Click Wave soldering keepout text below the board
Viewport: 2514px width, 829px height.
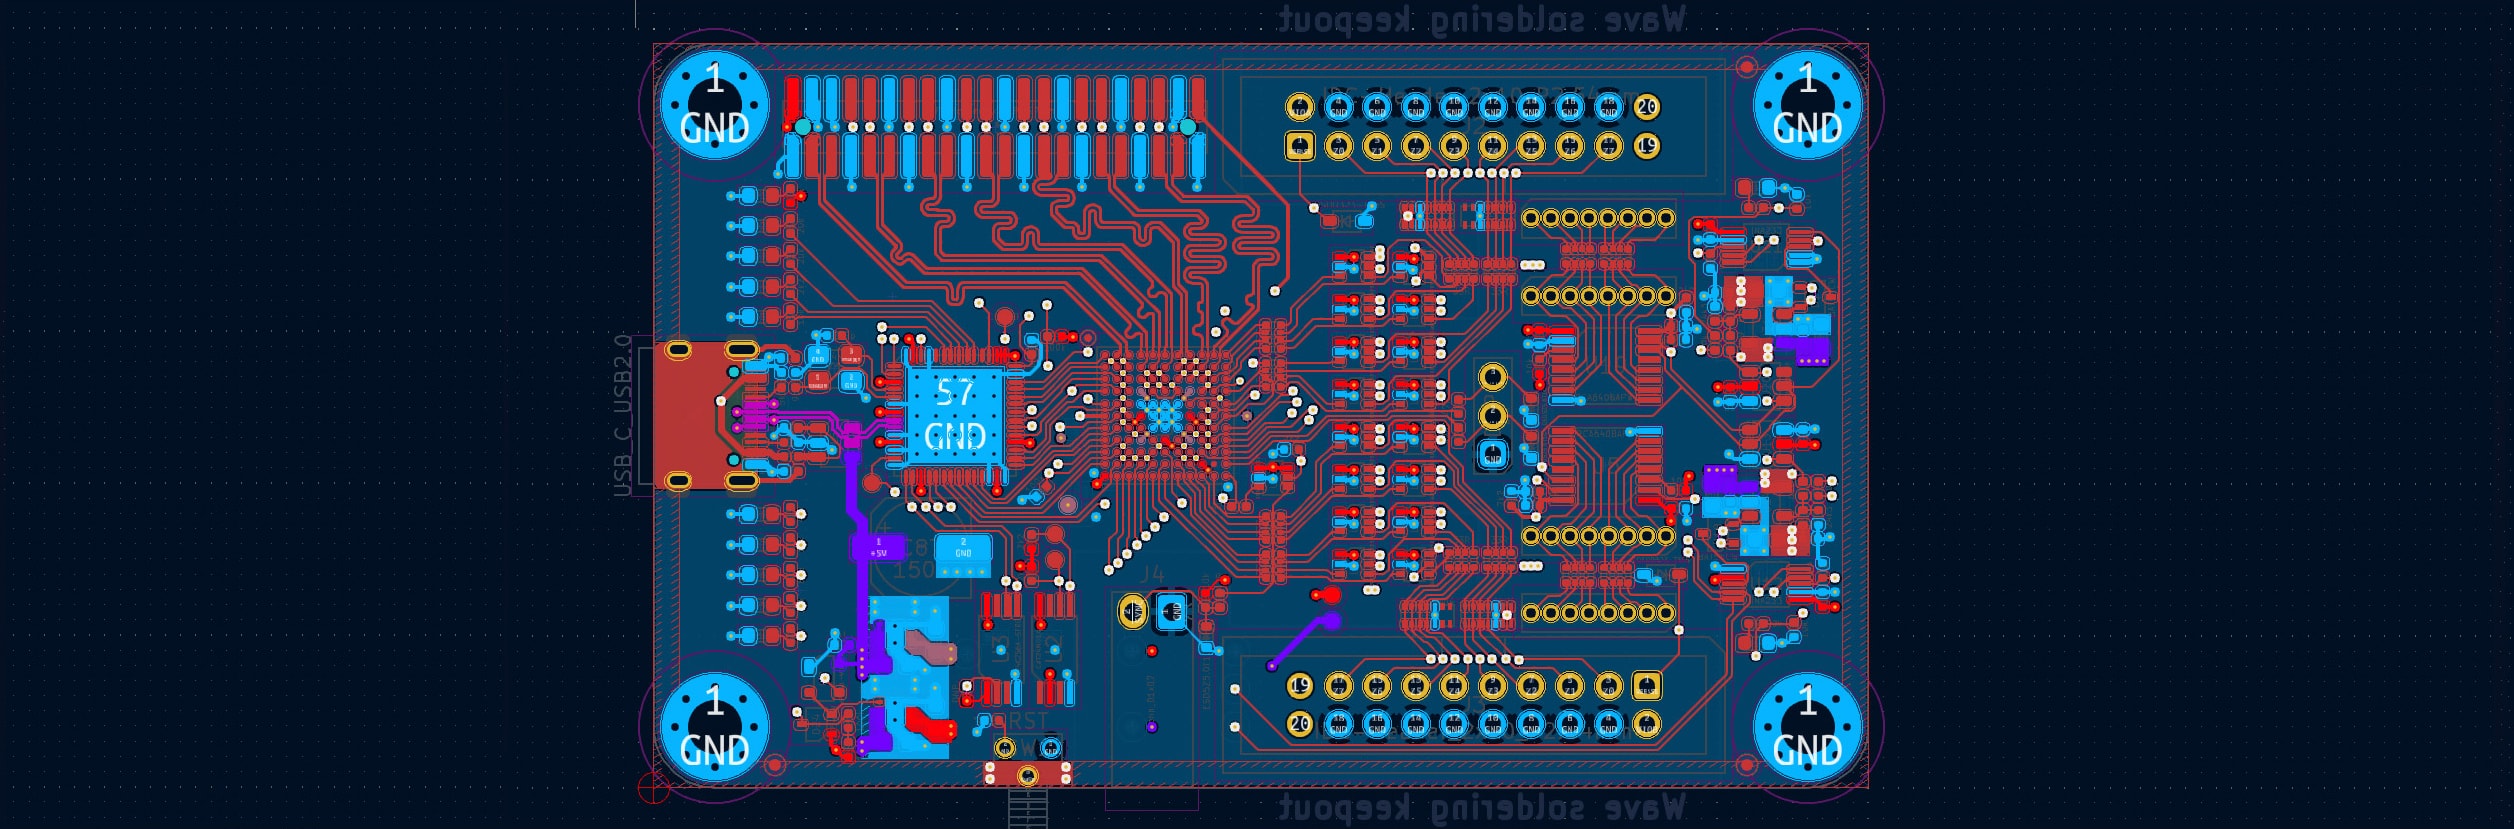point(1481,807)
